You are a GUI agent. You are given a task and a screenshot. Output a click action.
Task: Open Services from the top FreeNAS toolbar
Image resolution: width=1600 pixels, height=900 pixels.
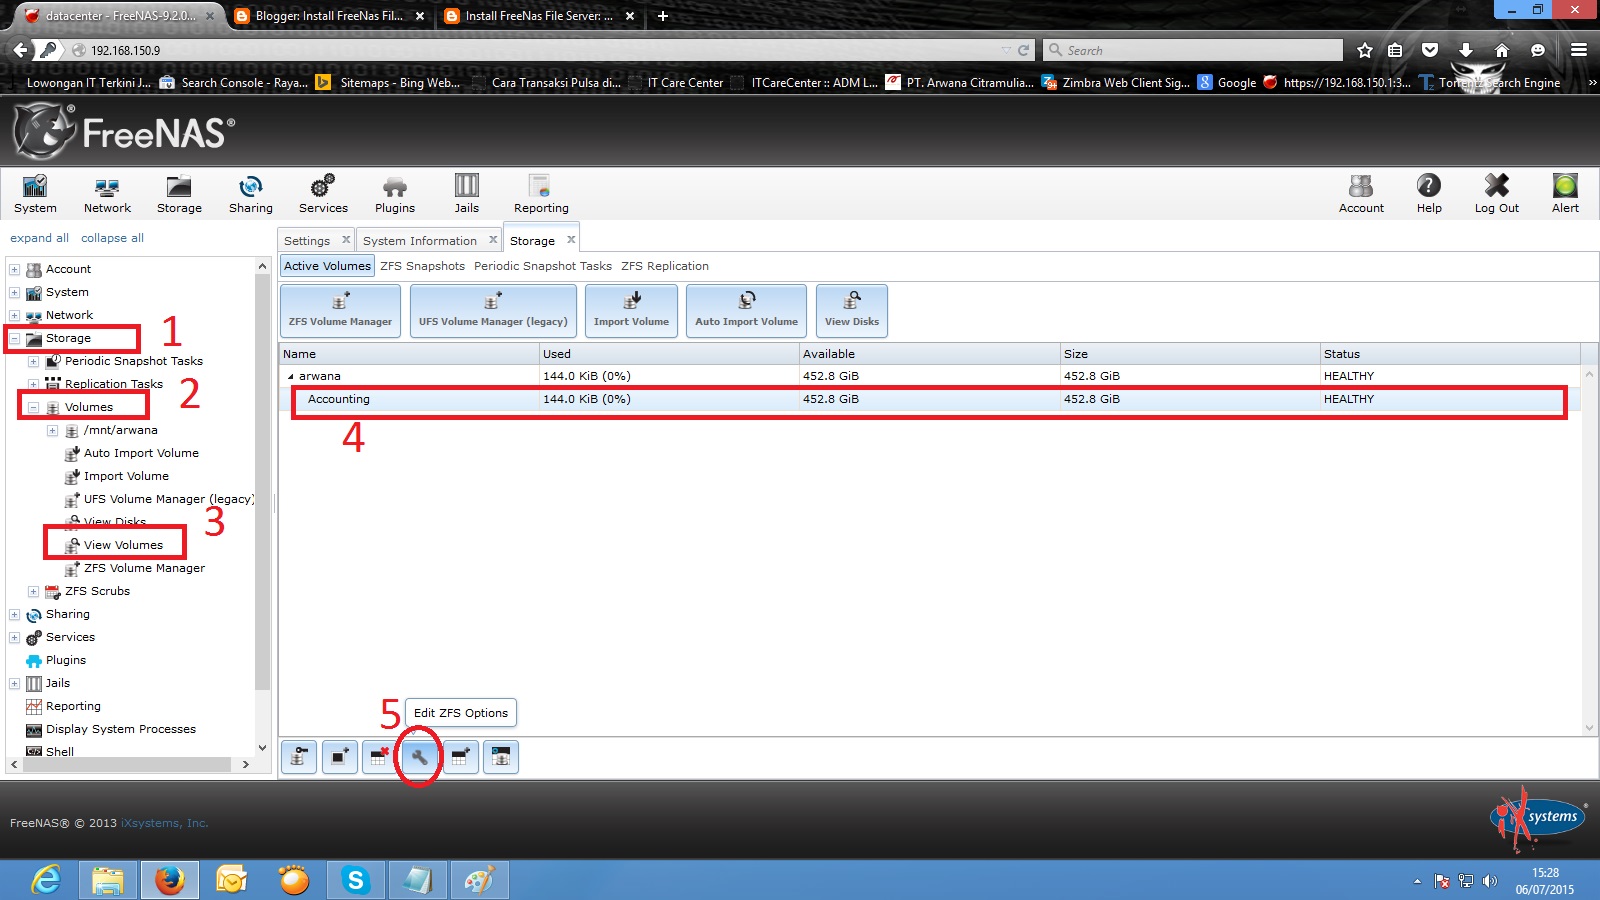point(323,194)
